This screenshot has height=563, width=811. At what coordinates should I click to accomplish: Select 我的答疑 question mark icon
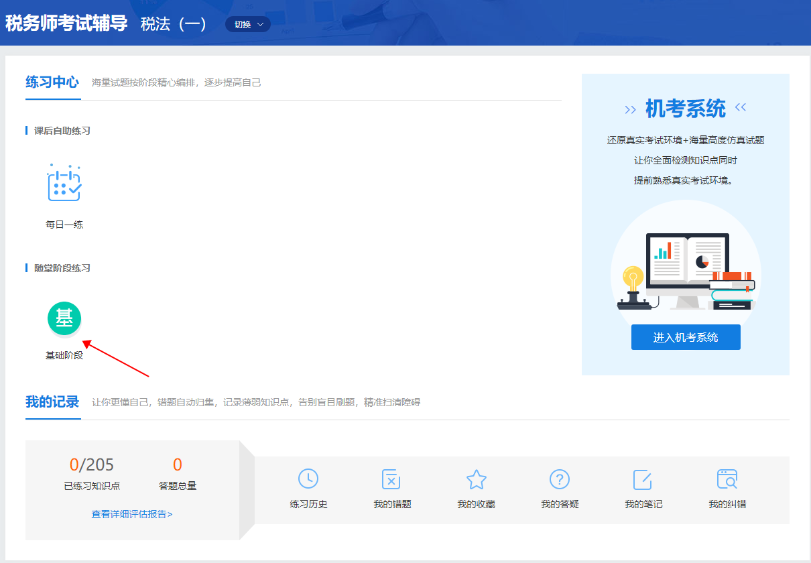560,479
